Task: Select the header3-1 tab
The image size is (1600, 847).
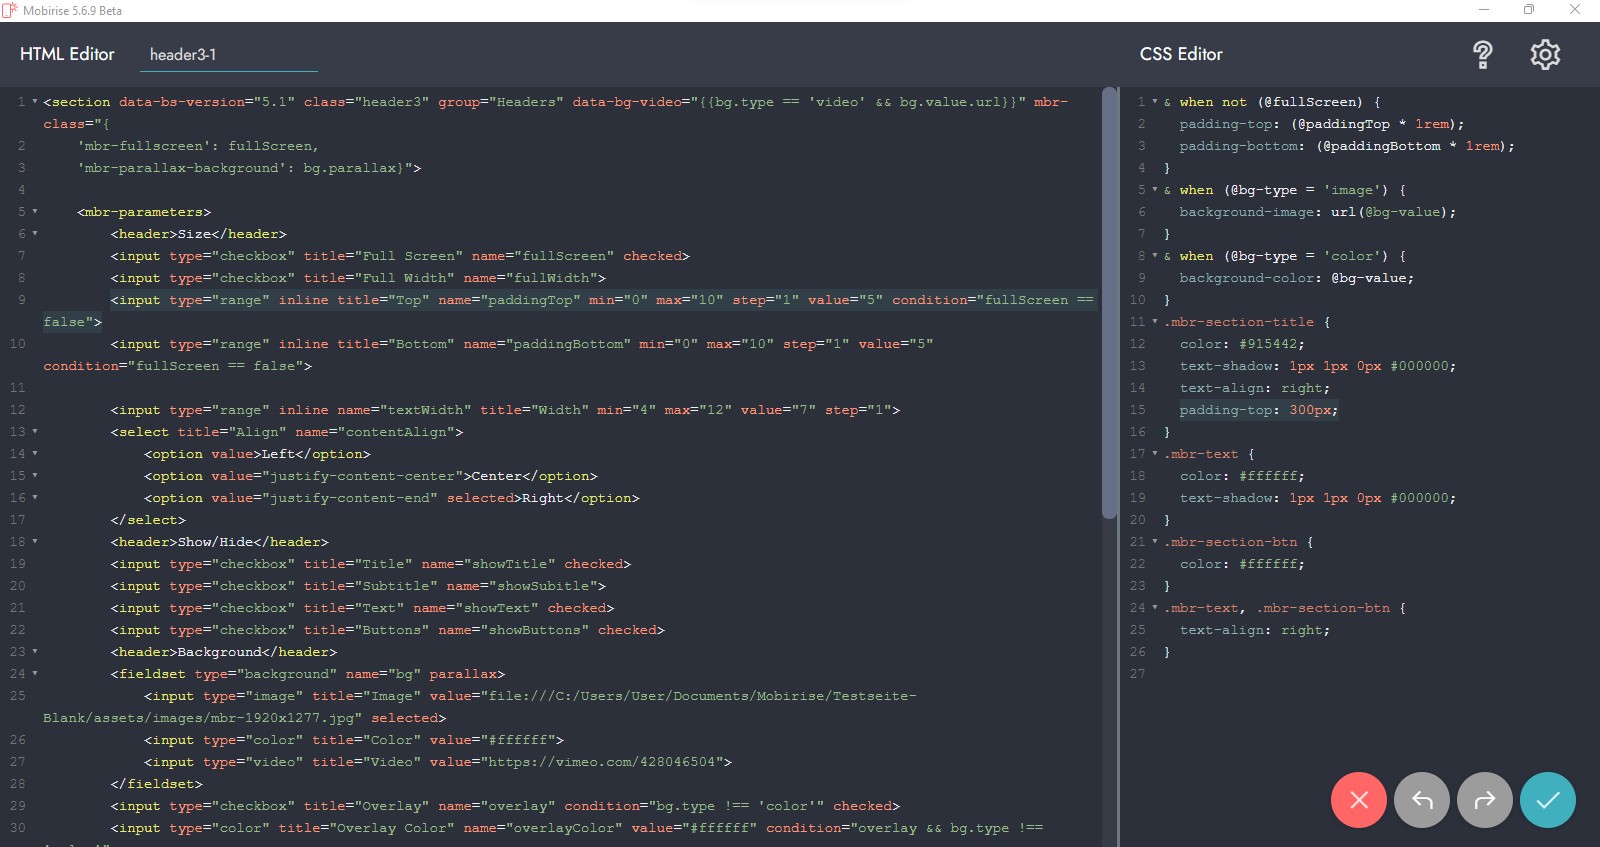Action: tap(183, 55)
